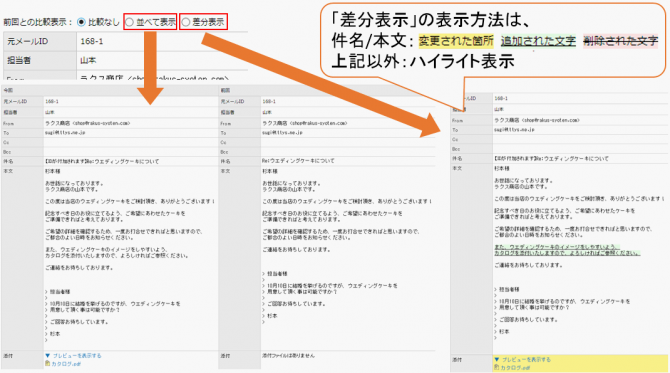Open プレビューを表示する link in highlighted attachment row

click(526, 360)
